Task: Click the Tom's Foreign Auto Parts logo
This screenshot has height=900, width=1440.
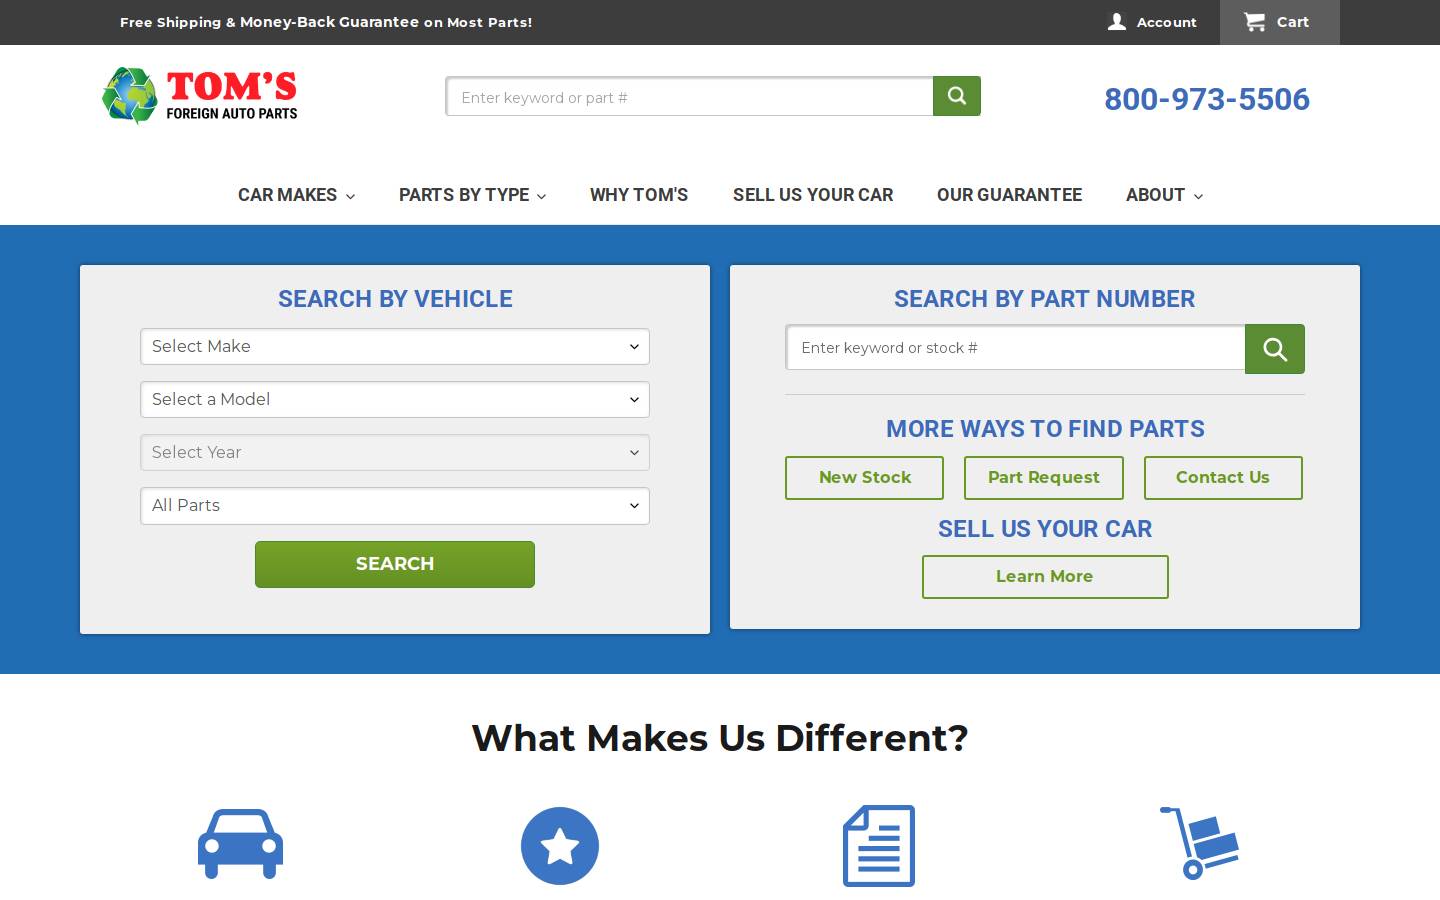Action: (x=200, y=96)
